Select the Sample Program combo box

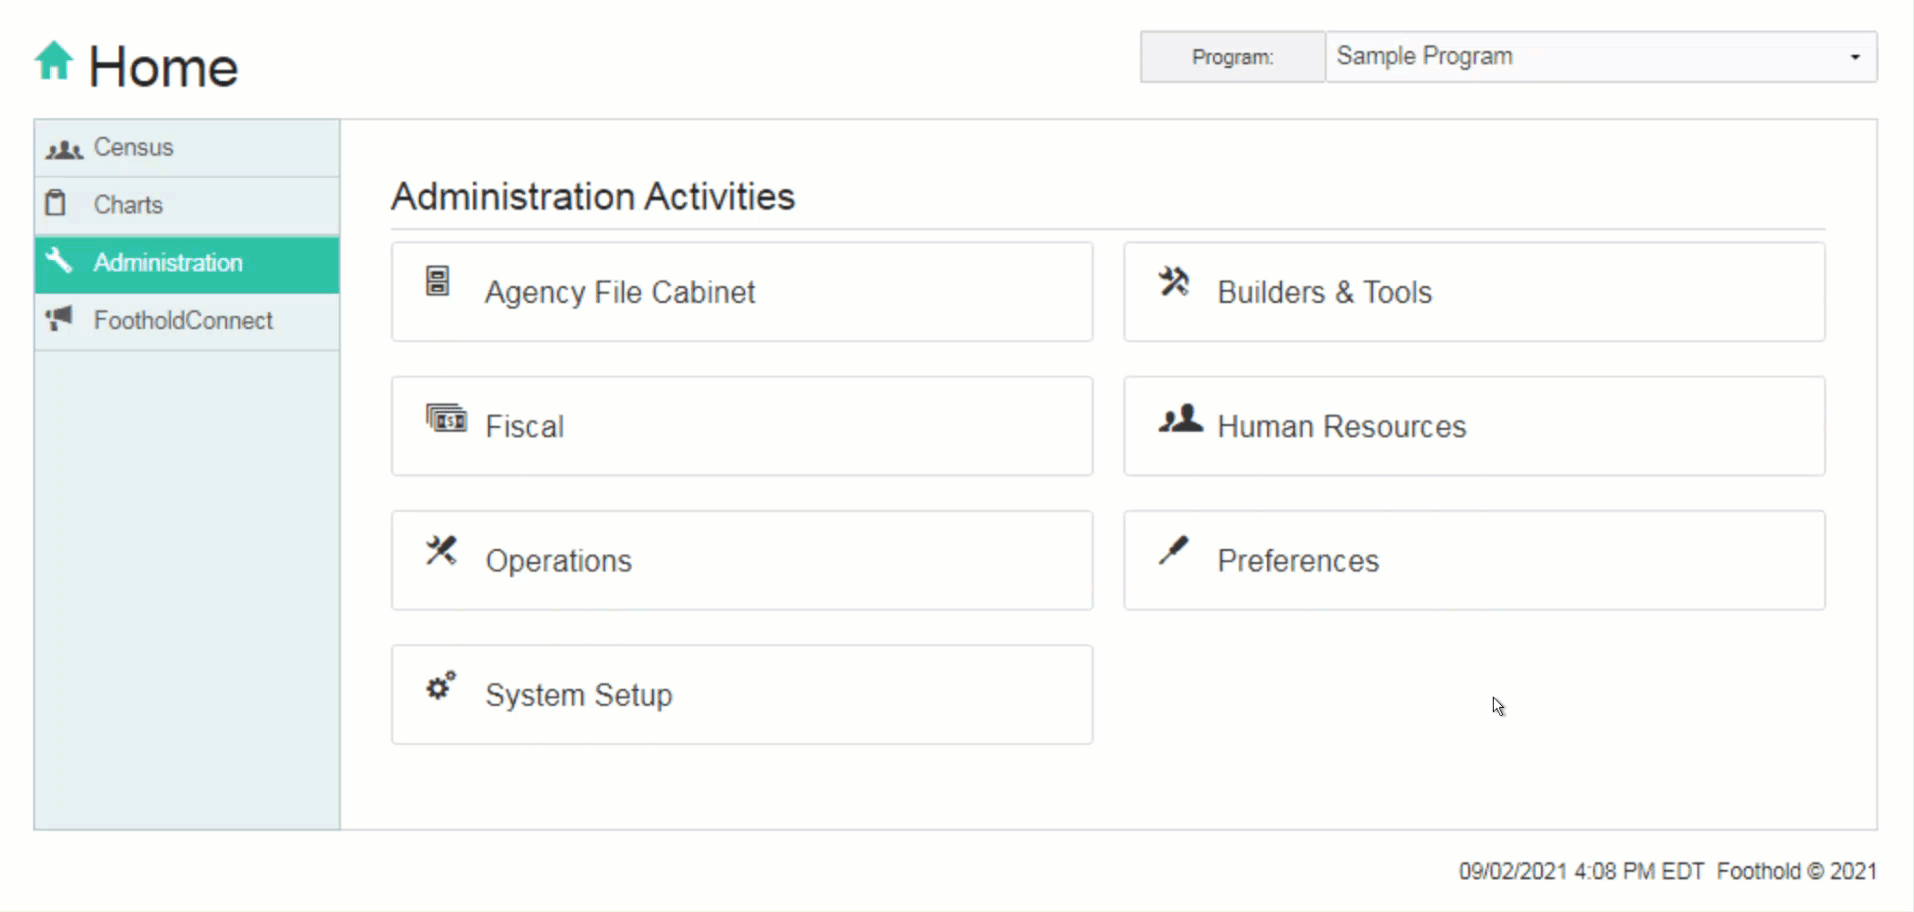(x=1590, y=57)
